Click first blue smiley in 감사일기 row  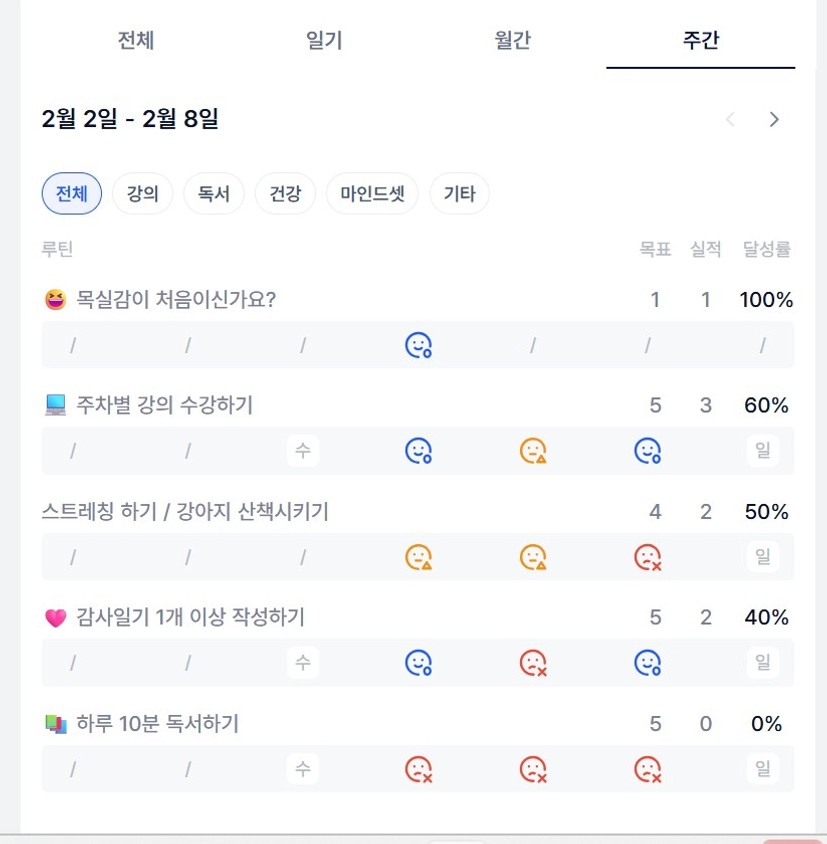(418, 662)
